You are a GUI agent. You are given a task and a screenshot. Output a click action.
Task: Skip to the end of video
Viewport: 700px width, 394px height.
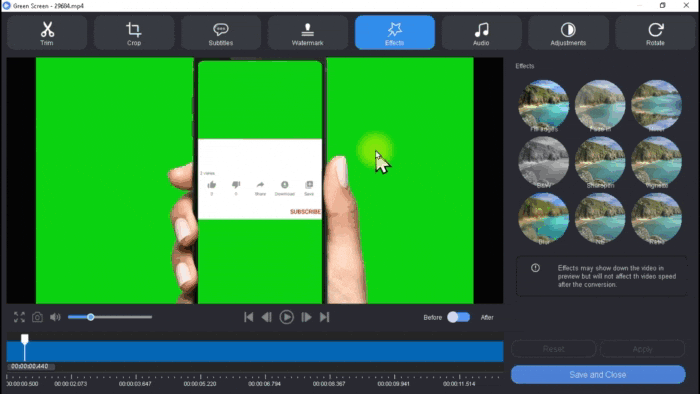325,317
